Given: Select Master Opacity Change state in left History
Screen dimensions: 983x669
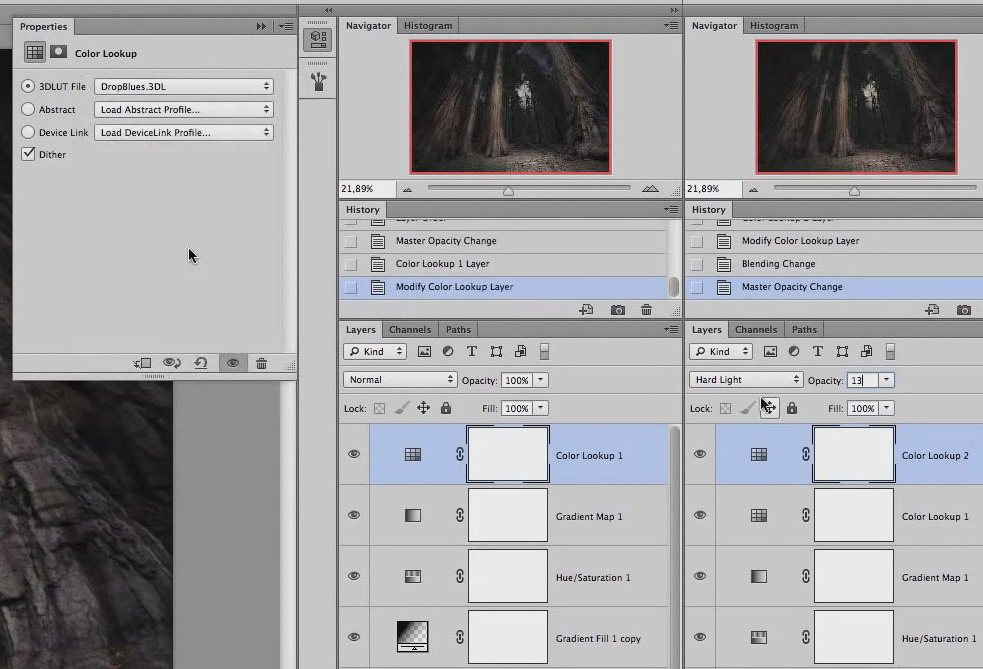Looking at the screenshot, I should click(x=446, y=241).
